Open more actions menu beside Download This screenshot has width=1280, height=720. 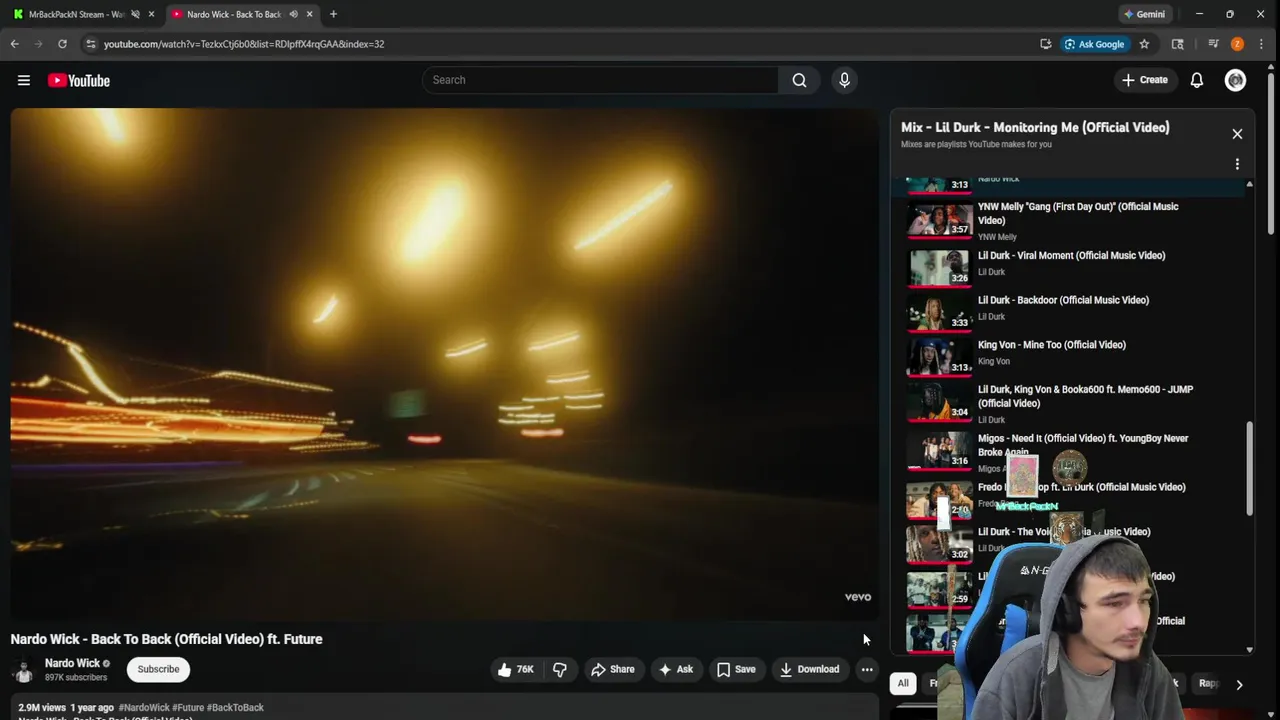pyautogui.click(x=867, y=669)
